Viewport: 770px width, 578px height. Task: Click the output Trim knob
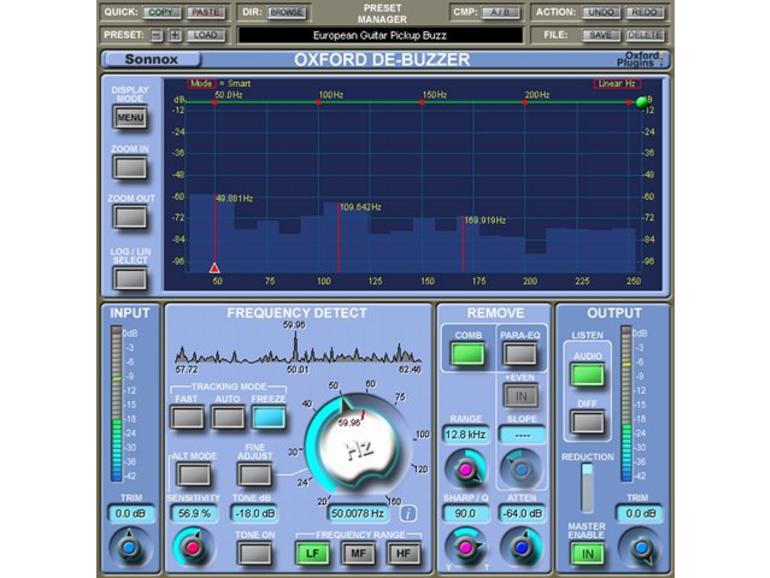point(641,548)
